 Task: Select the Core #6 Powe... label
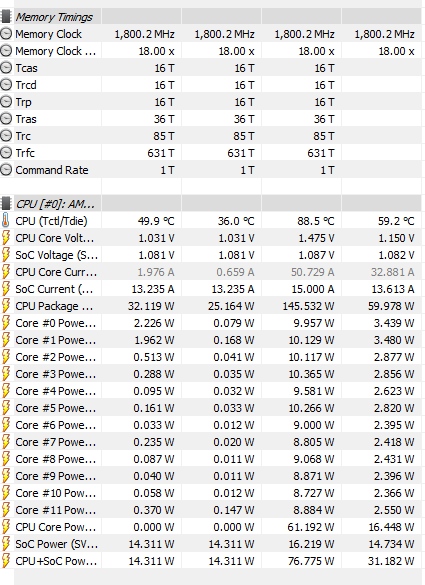(56, 425)
